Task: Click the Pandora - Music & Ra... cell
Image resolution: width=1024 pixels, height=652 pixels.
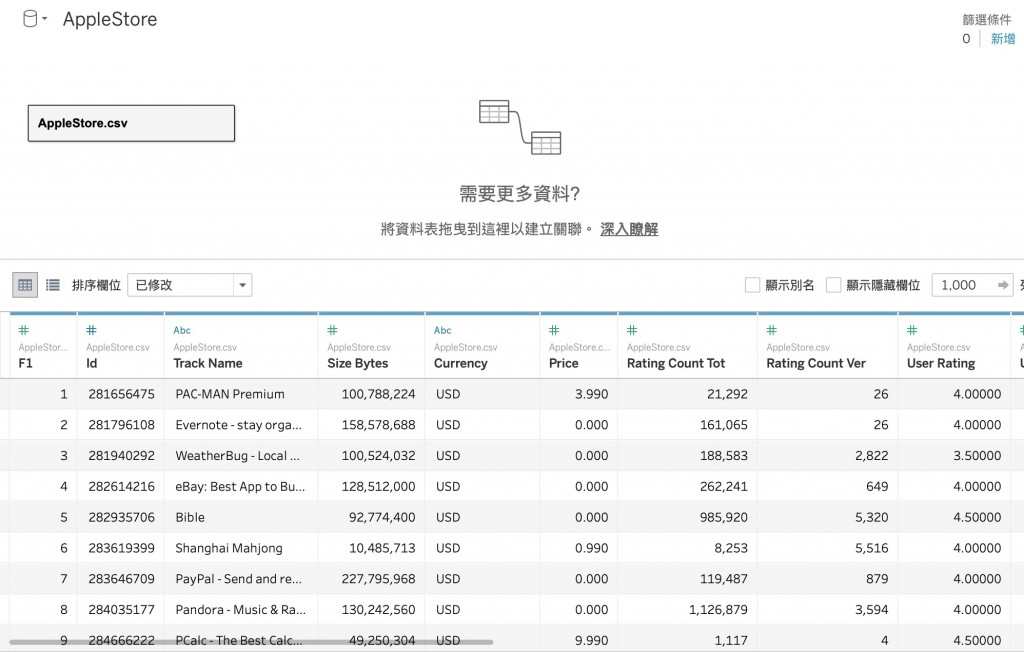Action: (240, 609)
